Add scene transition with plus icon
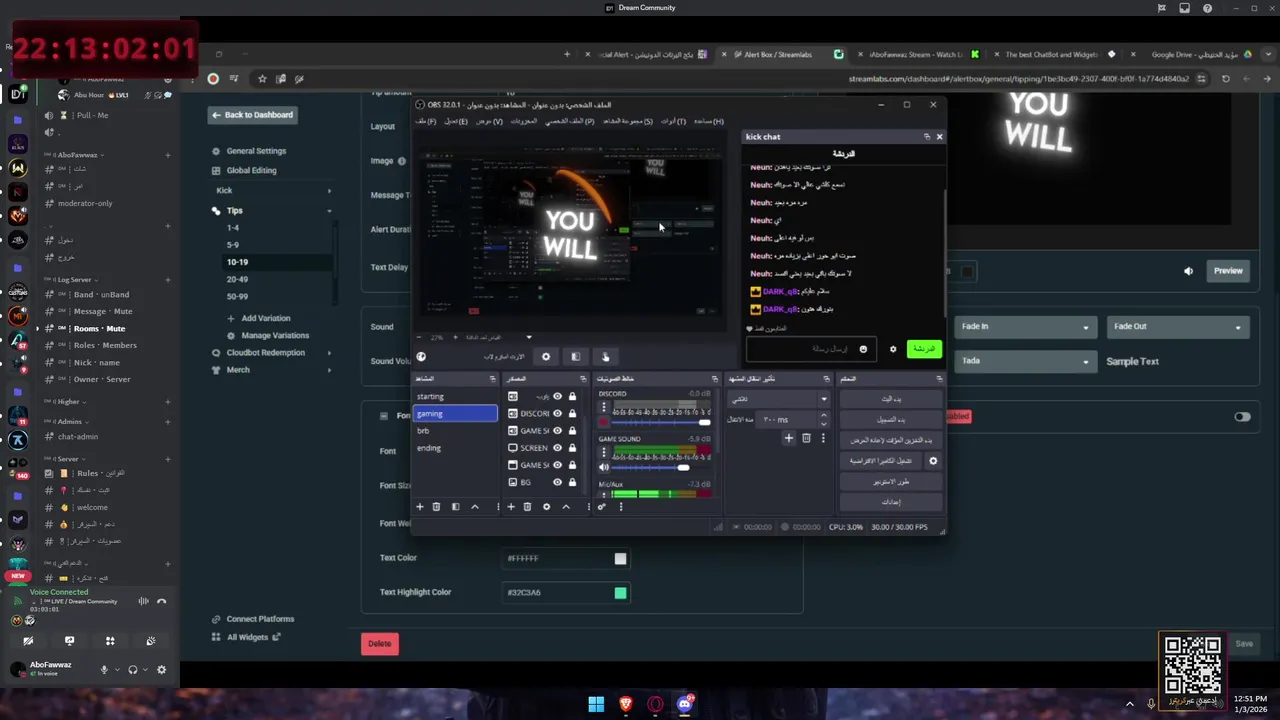Screen dimensions: 1280x720 [x=789, y=438]
